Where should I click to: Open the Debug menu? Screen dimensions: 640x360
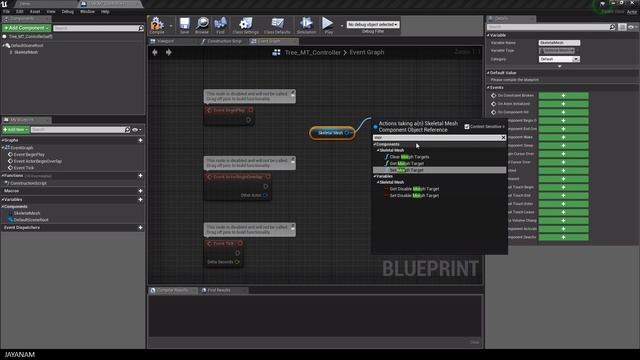(x=68, y=12)
